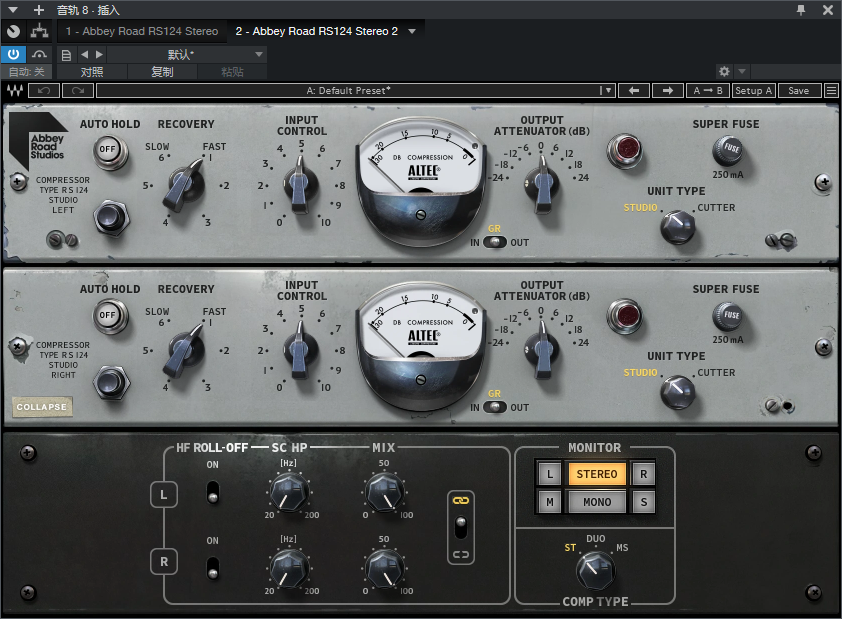Toggle left unit AUTO HOLD OFF button
The width and height of the screenshot is (842, 619).
coord(111,152)
